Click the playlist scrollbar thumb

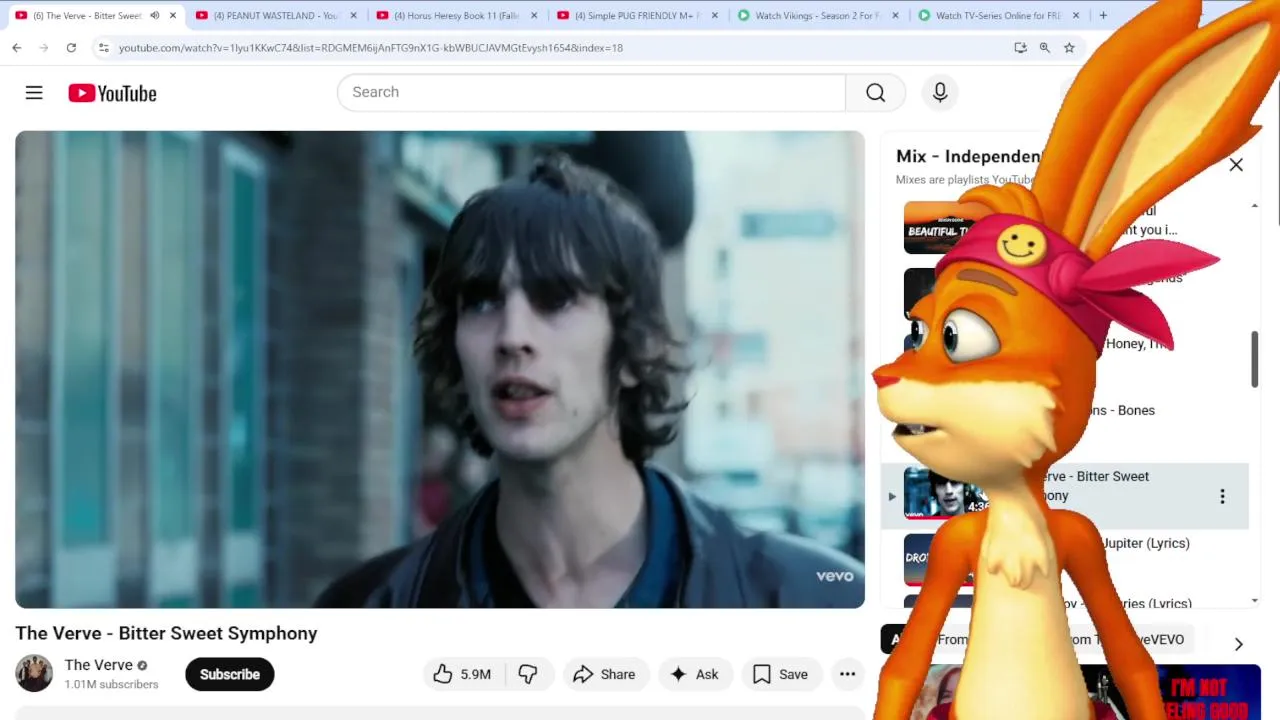coord(1255,358)
